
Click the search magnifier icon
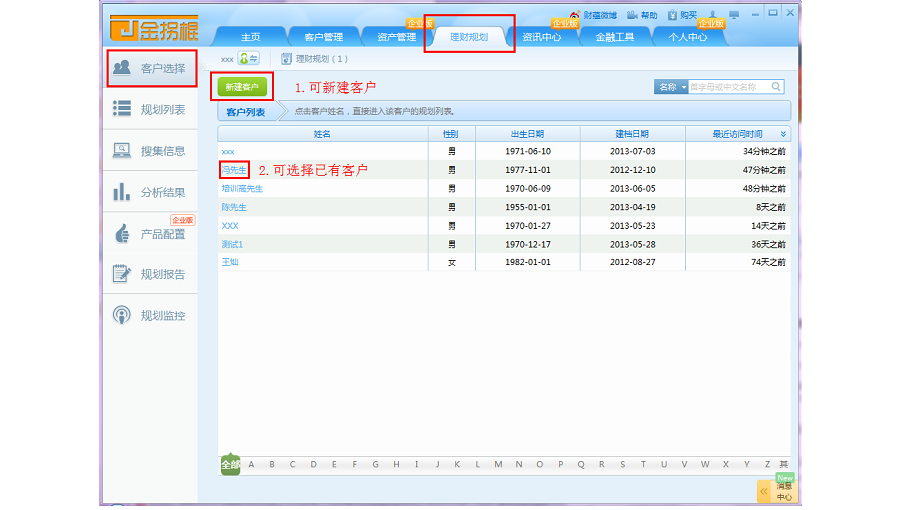(x=776, y=87)
